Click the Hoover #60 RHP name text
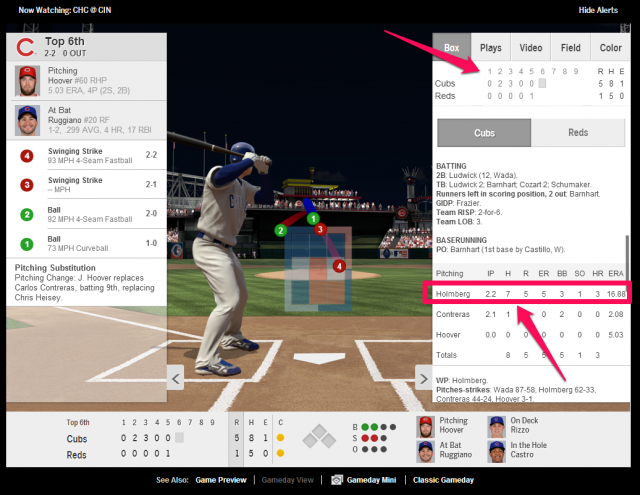Screen dimensions: 640x495 tap(77, 80)
